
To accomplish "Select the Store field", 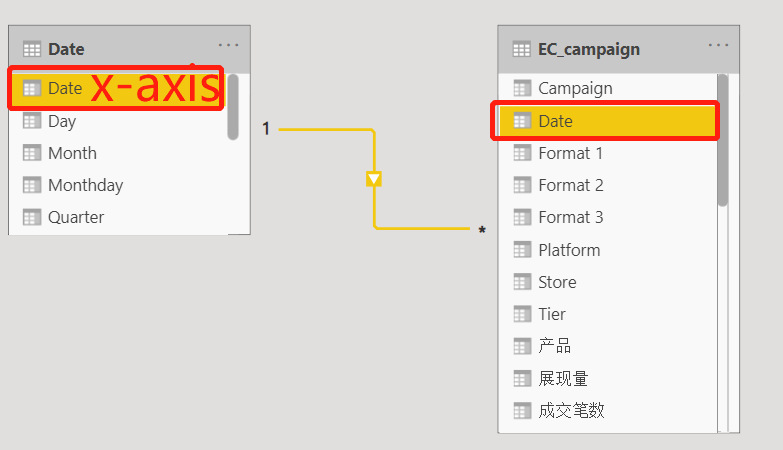I will tap(607, 282).
